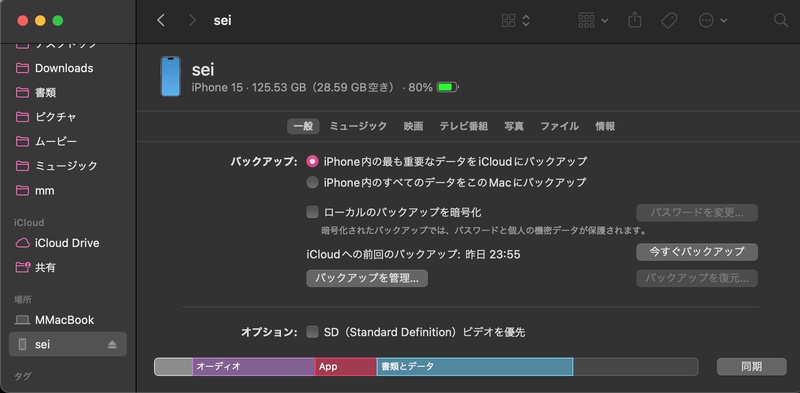Viewport: 800px width, 393px height.
Task: Click the mm folder icon
Action: (x=22, y=190)
